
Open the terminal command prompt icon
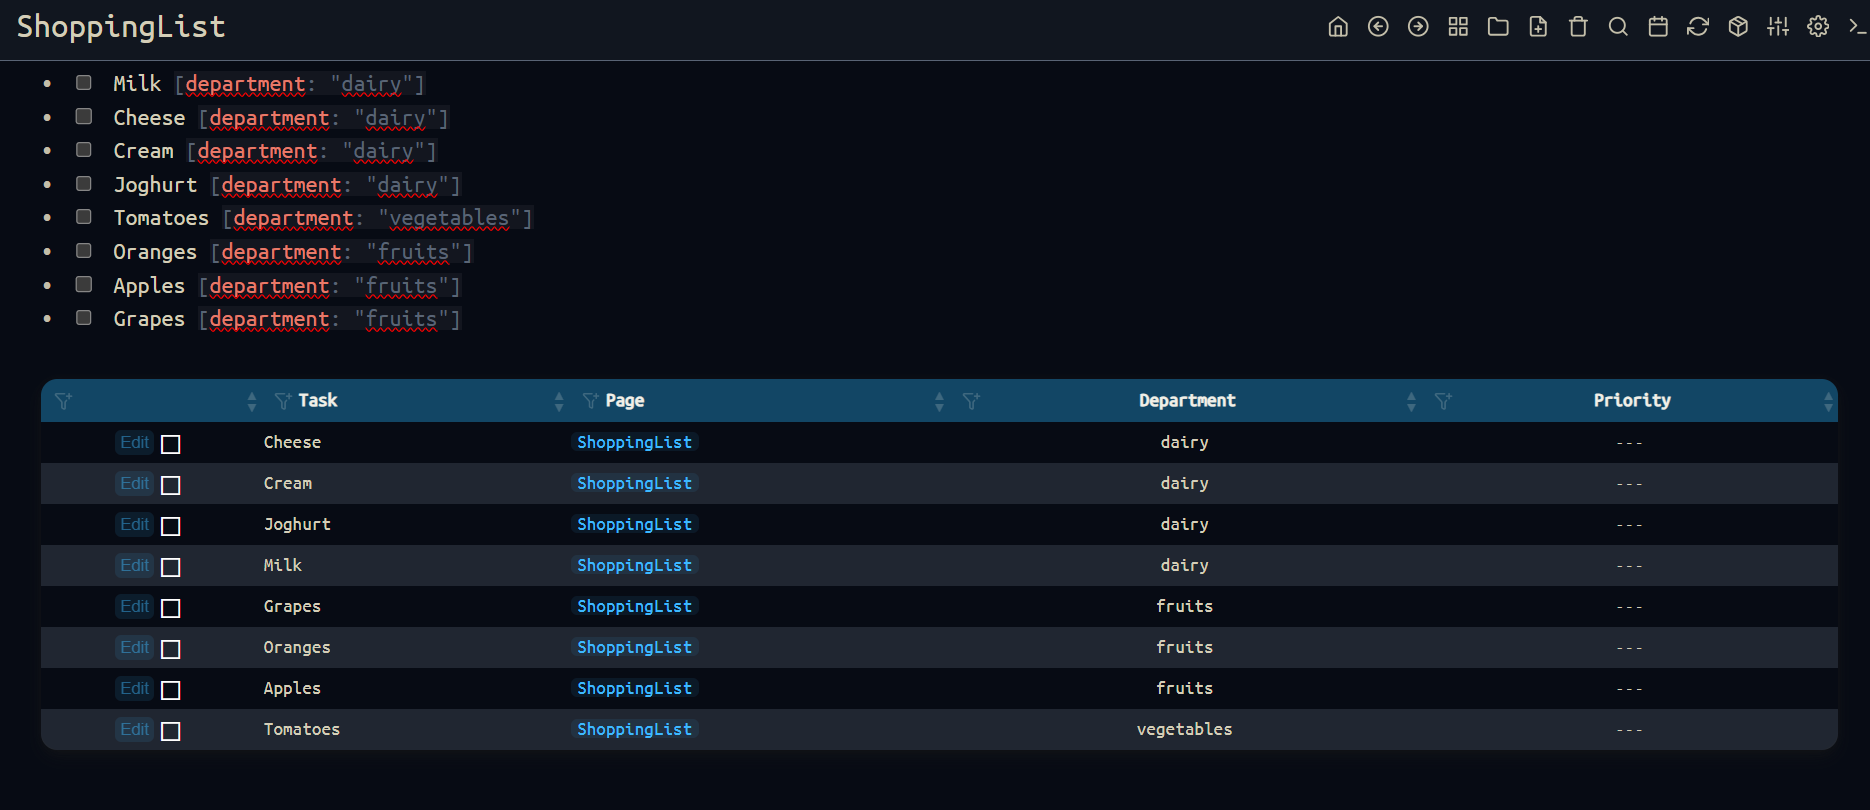pos(1857,27)
